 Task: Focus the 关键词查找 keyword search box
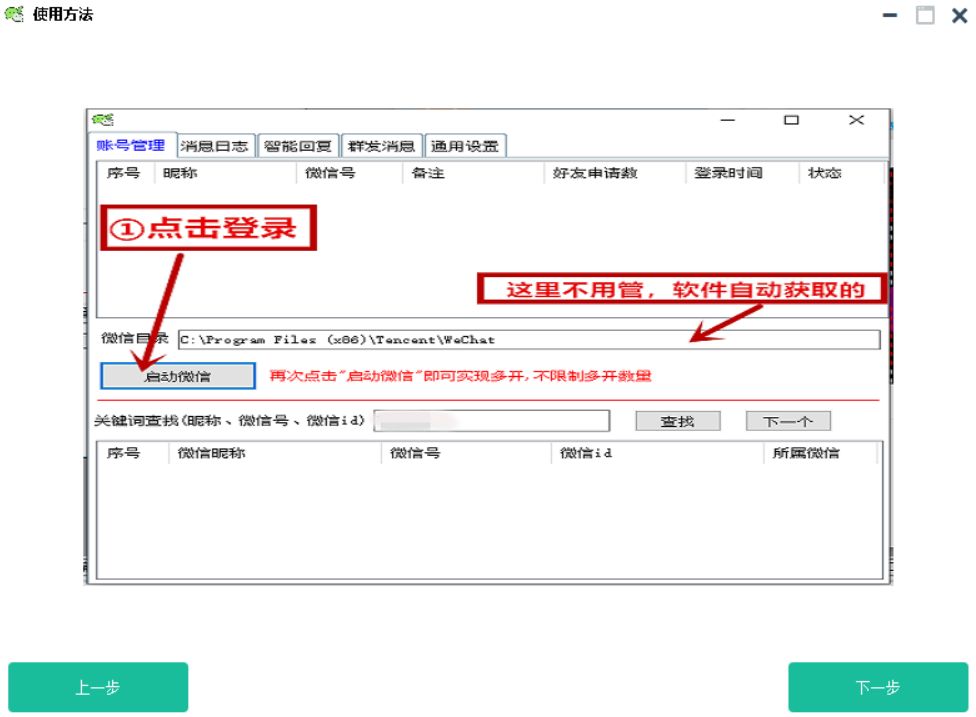click(491, 421)
